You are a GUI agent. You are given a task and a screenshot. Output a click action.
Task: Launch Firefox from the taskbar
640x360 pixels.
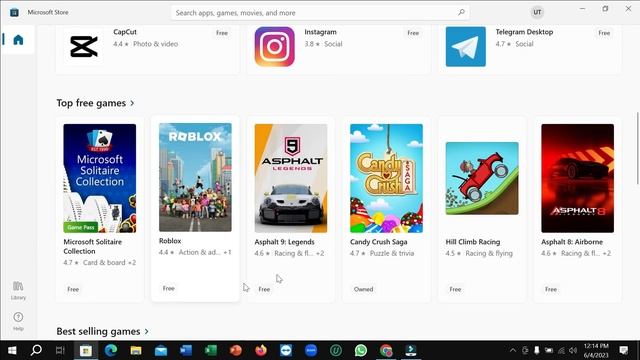click(x=261, y=351)
